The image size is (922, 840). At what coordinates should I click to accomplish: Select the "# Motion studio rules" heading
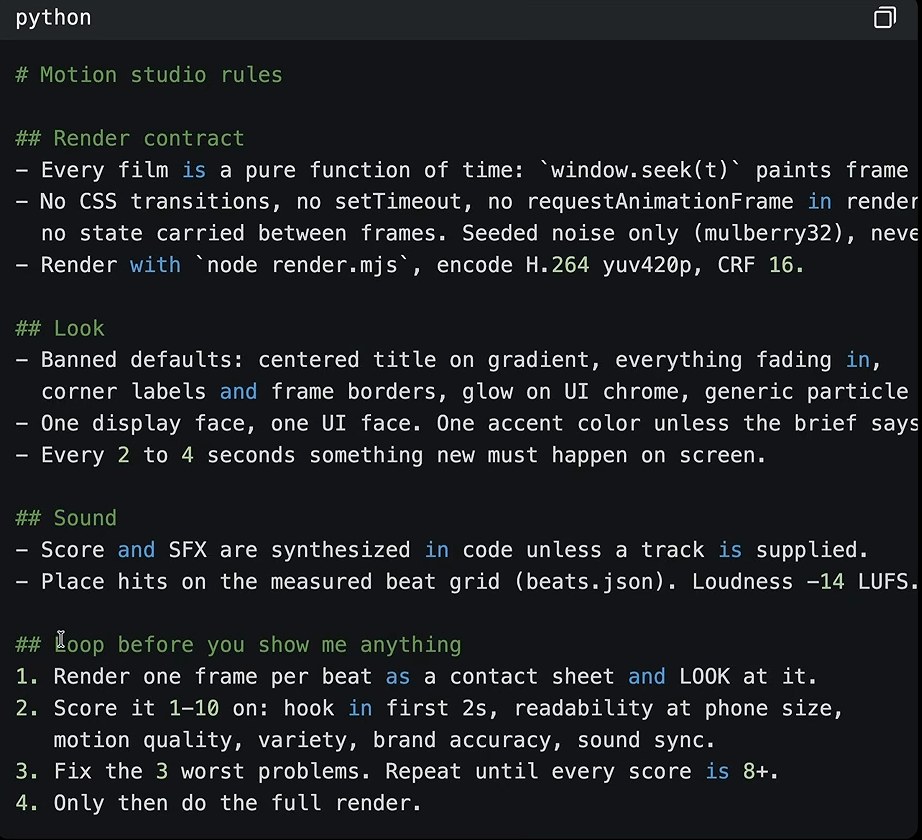[149, 75]
